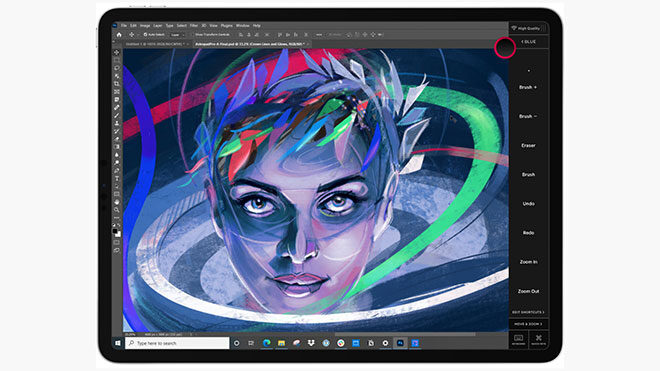Tap the Undo shortcut
Image resolution: width=660 pixels, height=371 pixels.
tap(528, 204)
